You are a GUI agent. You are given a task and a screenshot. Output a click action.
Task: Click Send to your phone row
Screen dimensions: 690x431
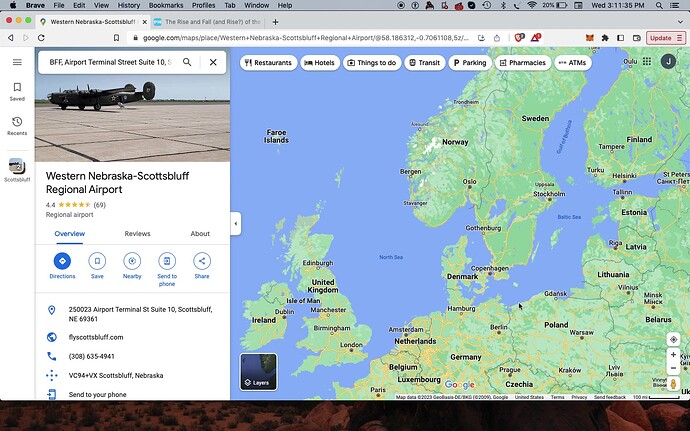pos(97,394)
